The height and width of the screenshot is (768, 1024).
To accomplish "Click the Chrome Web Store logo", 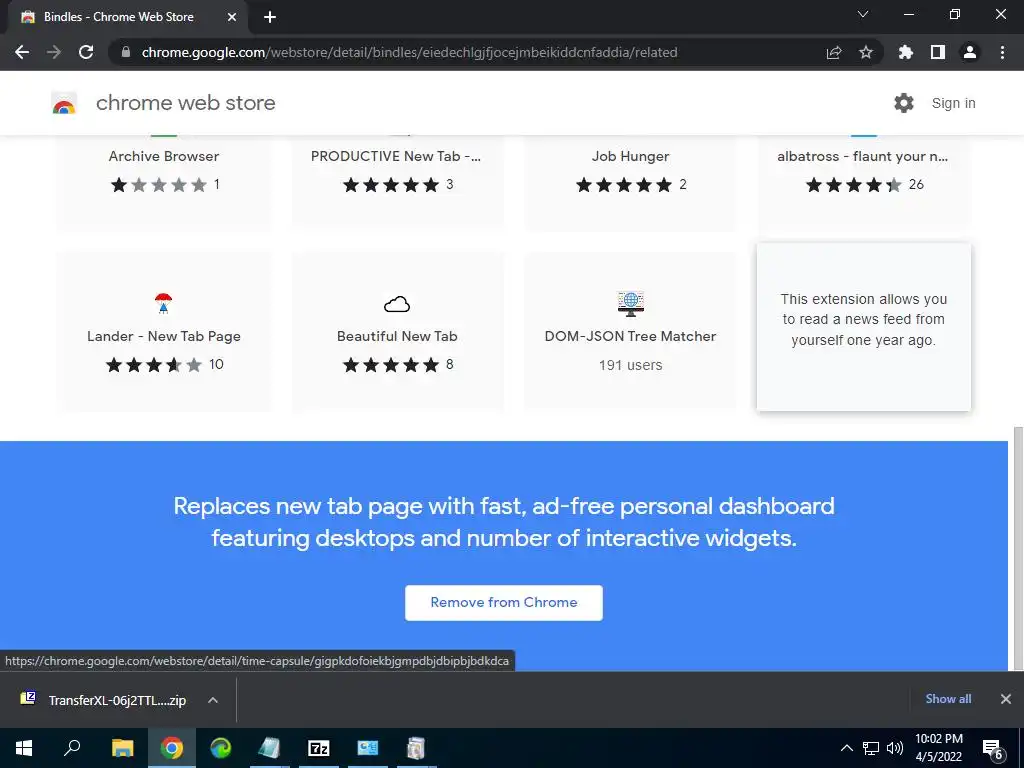I will pyautogui.click(x=64, y=103).
